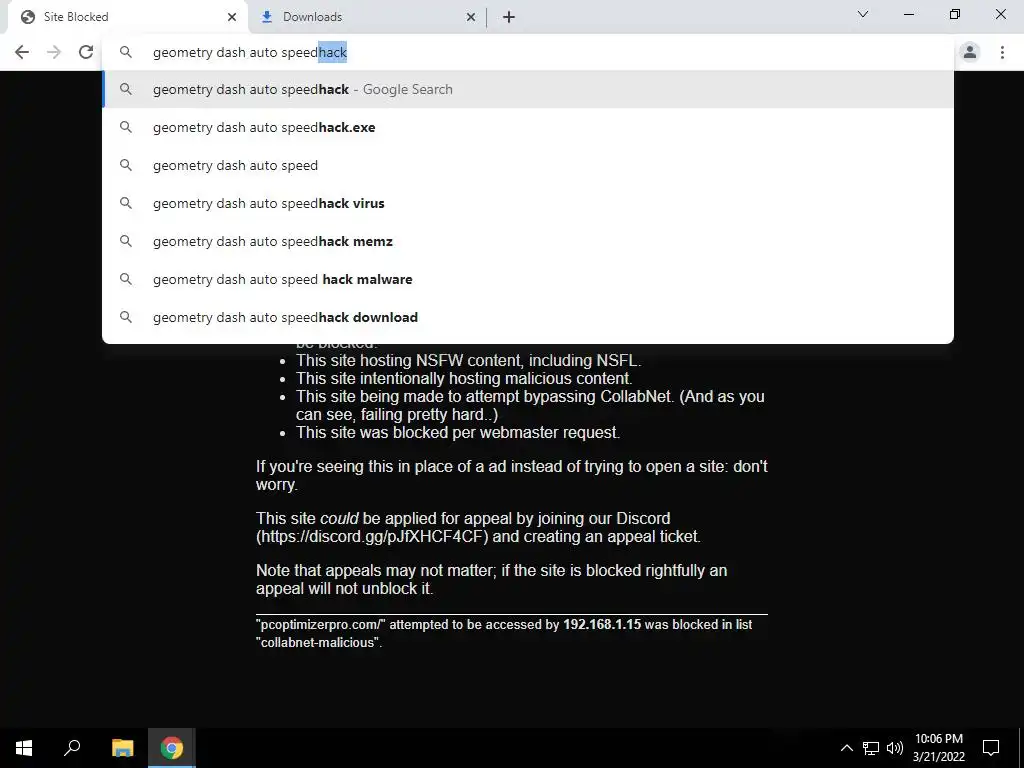Open the volume tray icon
This screenshot has height=768, width=1024.
click(895, 748)
